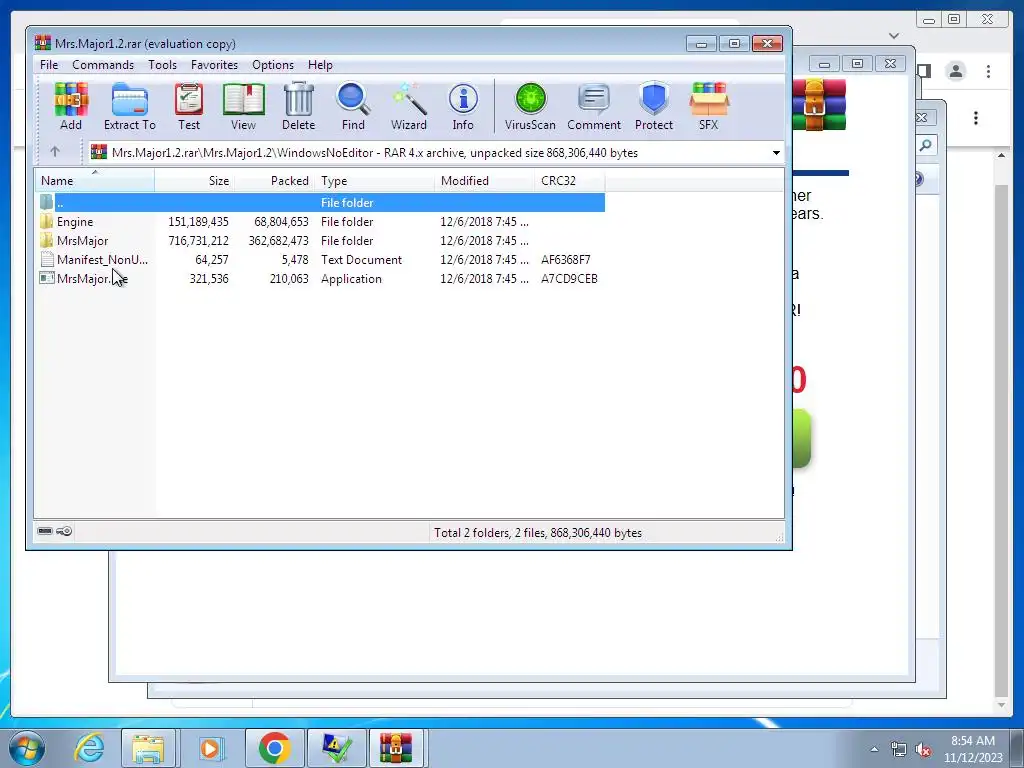Sort by the Packed column header

coord(274,180)
